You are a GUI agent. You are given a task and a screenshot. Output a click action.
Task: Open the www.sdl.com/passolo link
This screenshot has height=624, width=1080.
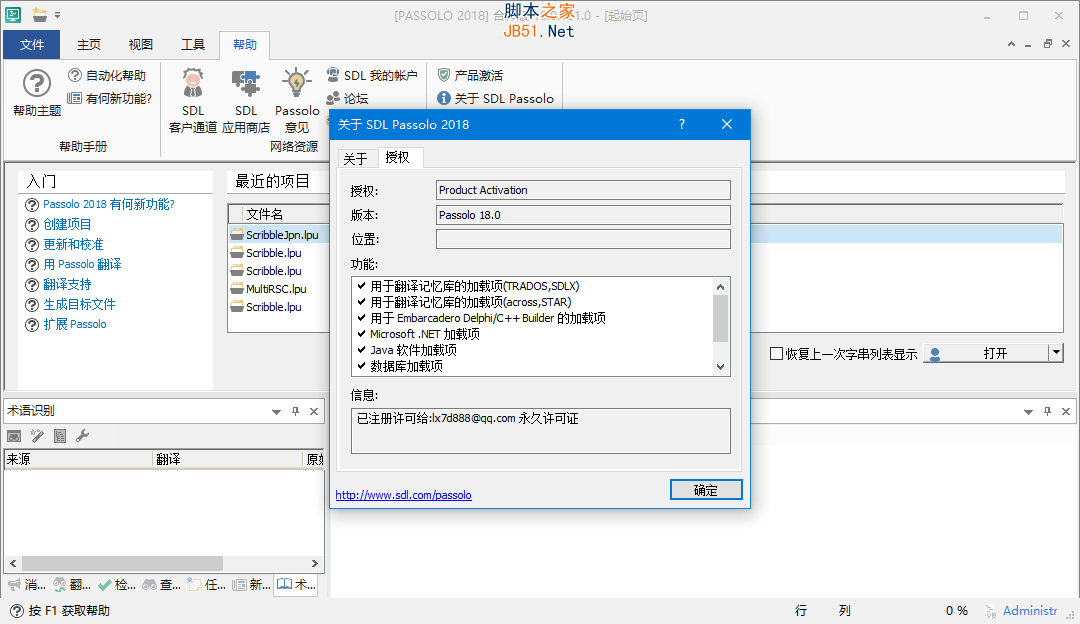[x=403, y=495]
